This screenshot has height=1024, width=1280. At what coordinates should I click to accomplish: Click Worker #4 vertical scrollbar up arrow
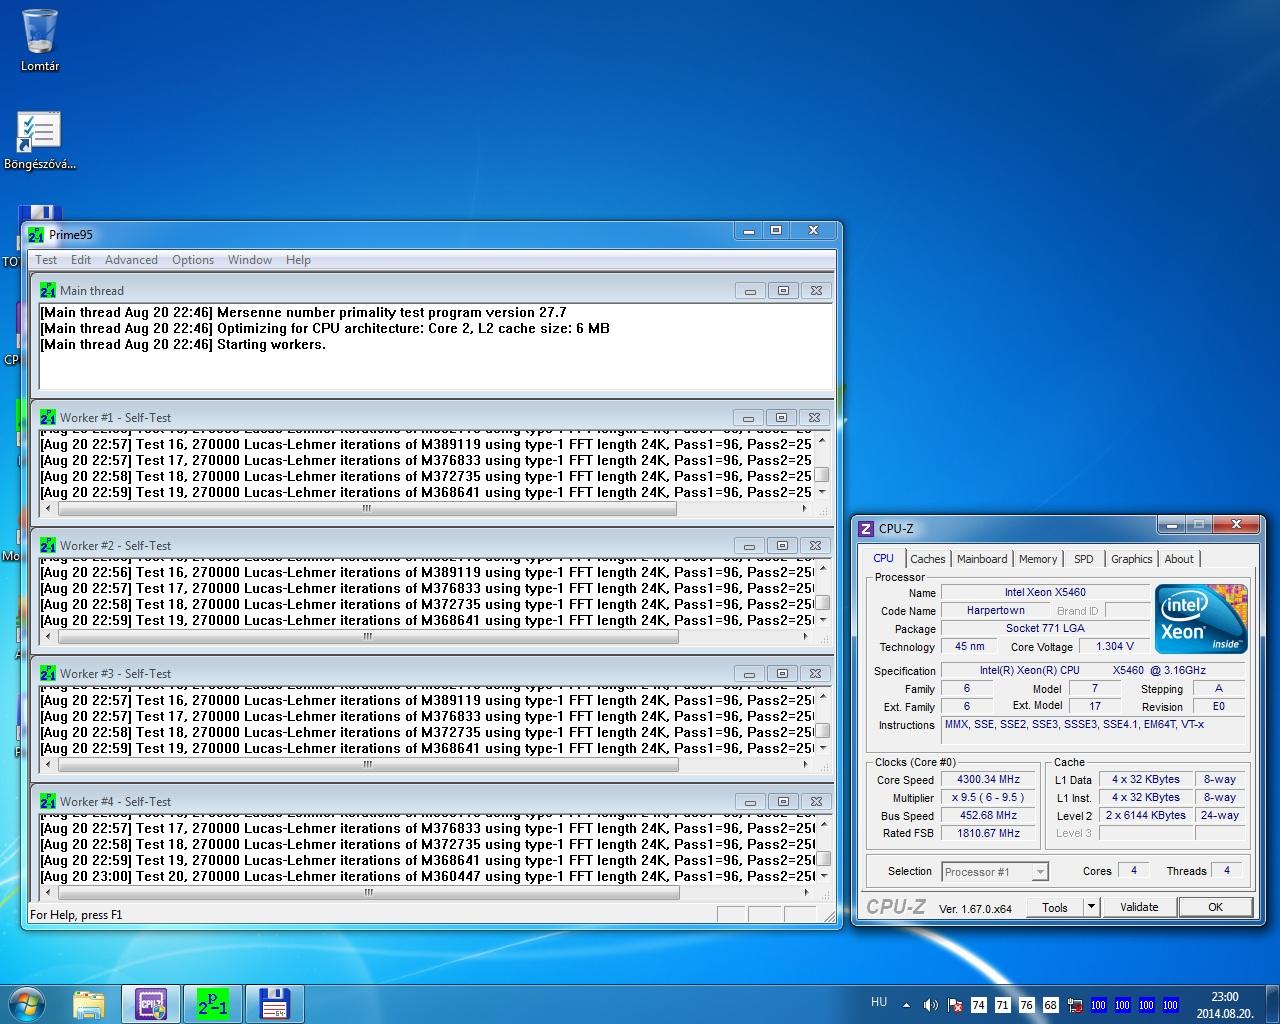tap(822, 825)
